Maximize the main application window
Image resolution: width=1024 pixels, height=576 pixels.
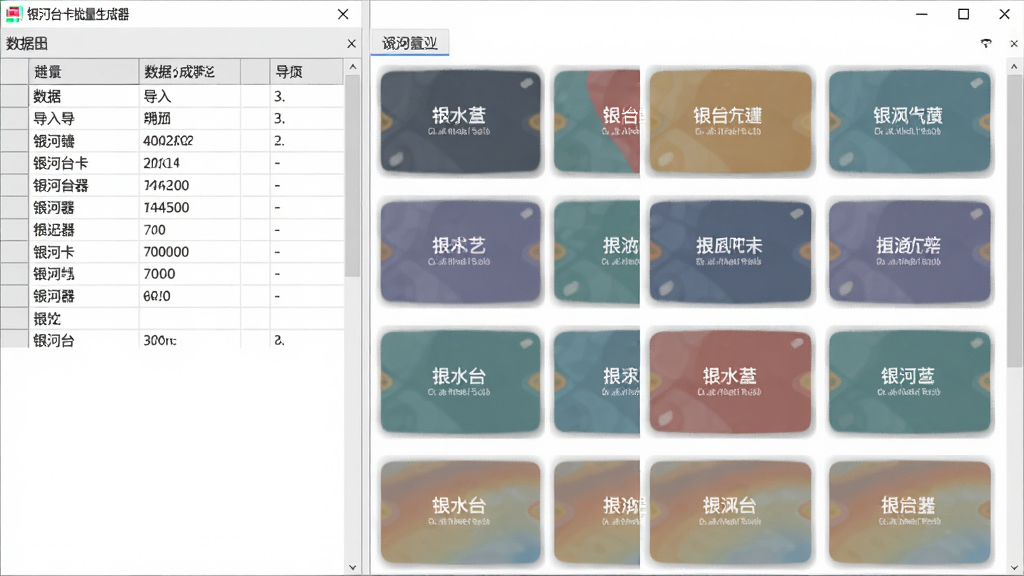pyautogui.click(x=963, y=14)
